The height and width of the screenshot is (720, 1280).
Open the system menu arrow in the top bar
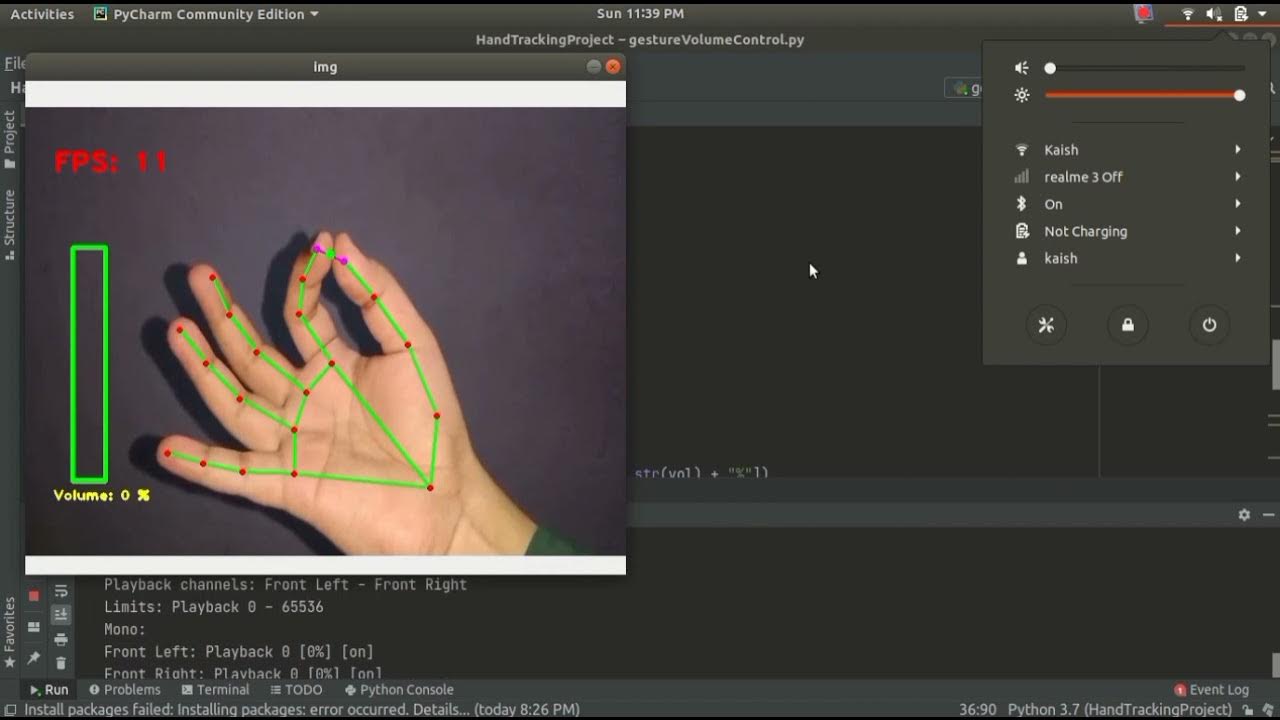[x=1263, y=14]
